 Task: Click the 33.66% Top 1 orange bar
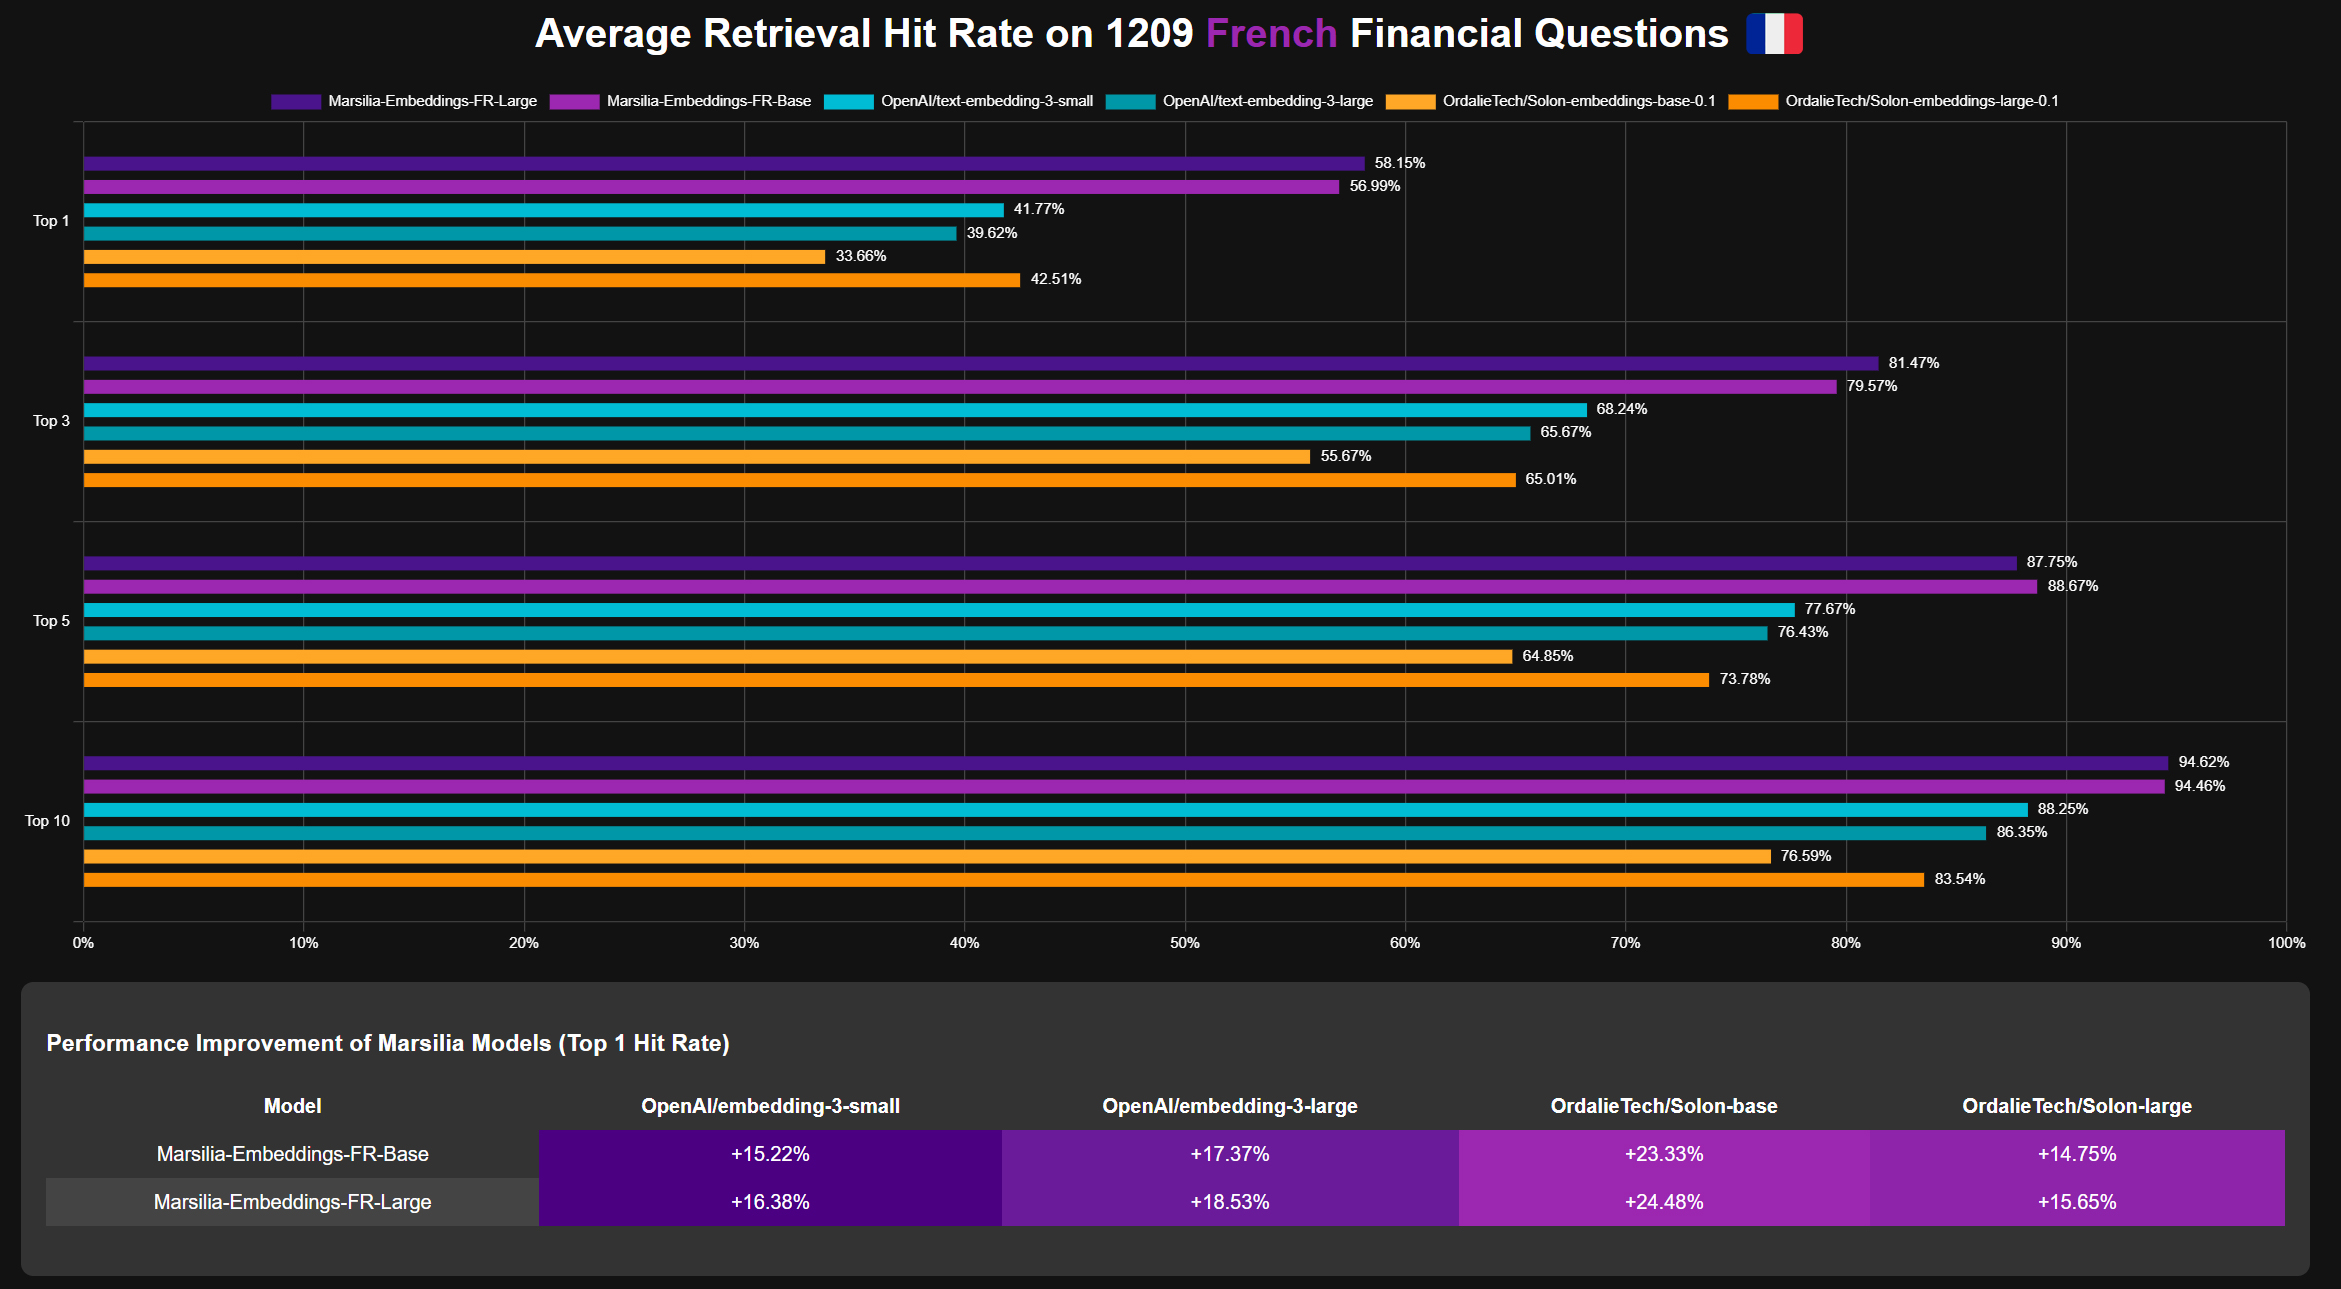pyautogui.click(x=454, y=257)
